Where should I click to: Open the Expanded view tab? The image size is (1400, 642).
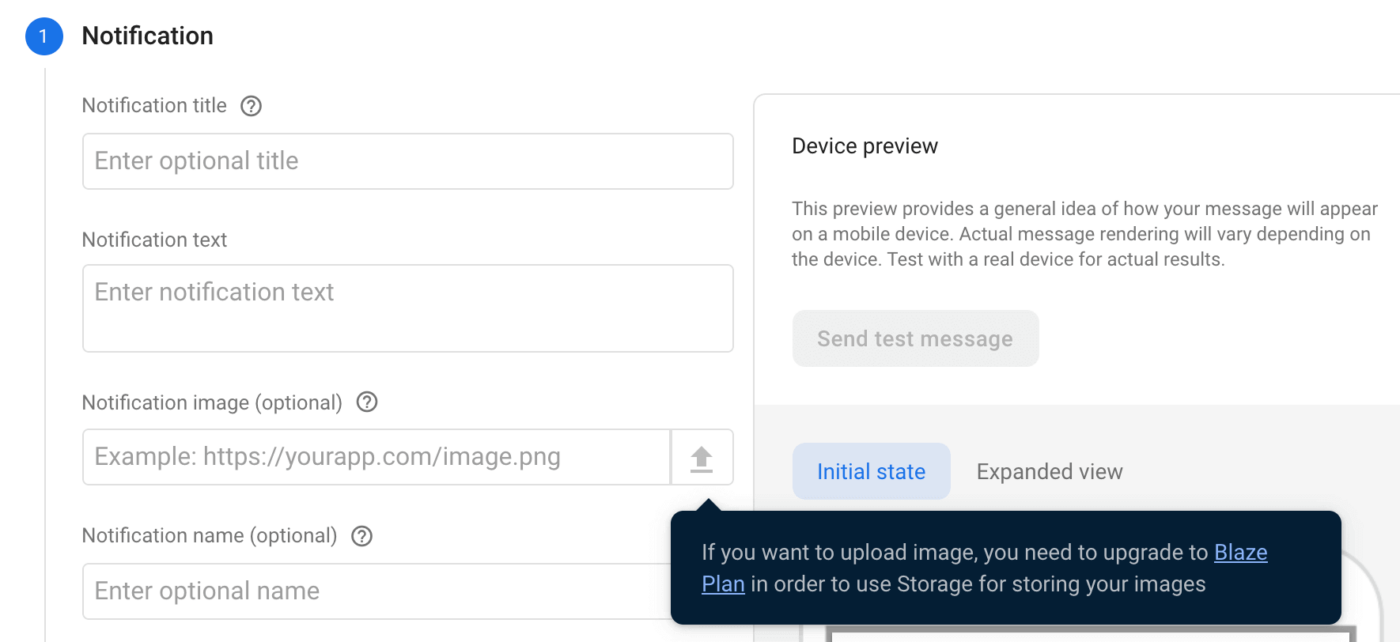point(1049,472)
